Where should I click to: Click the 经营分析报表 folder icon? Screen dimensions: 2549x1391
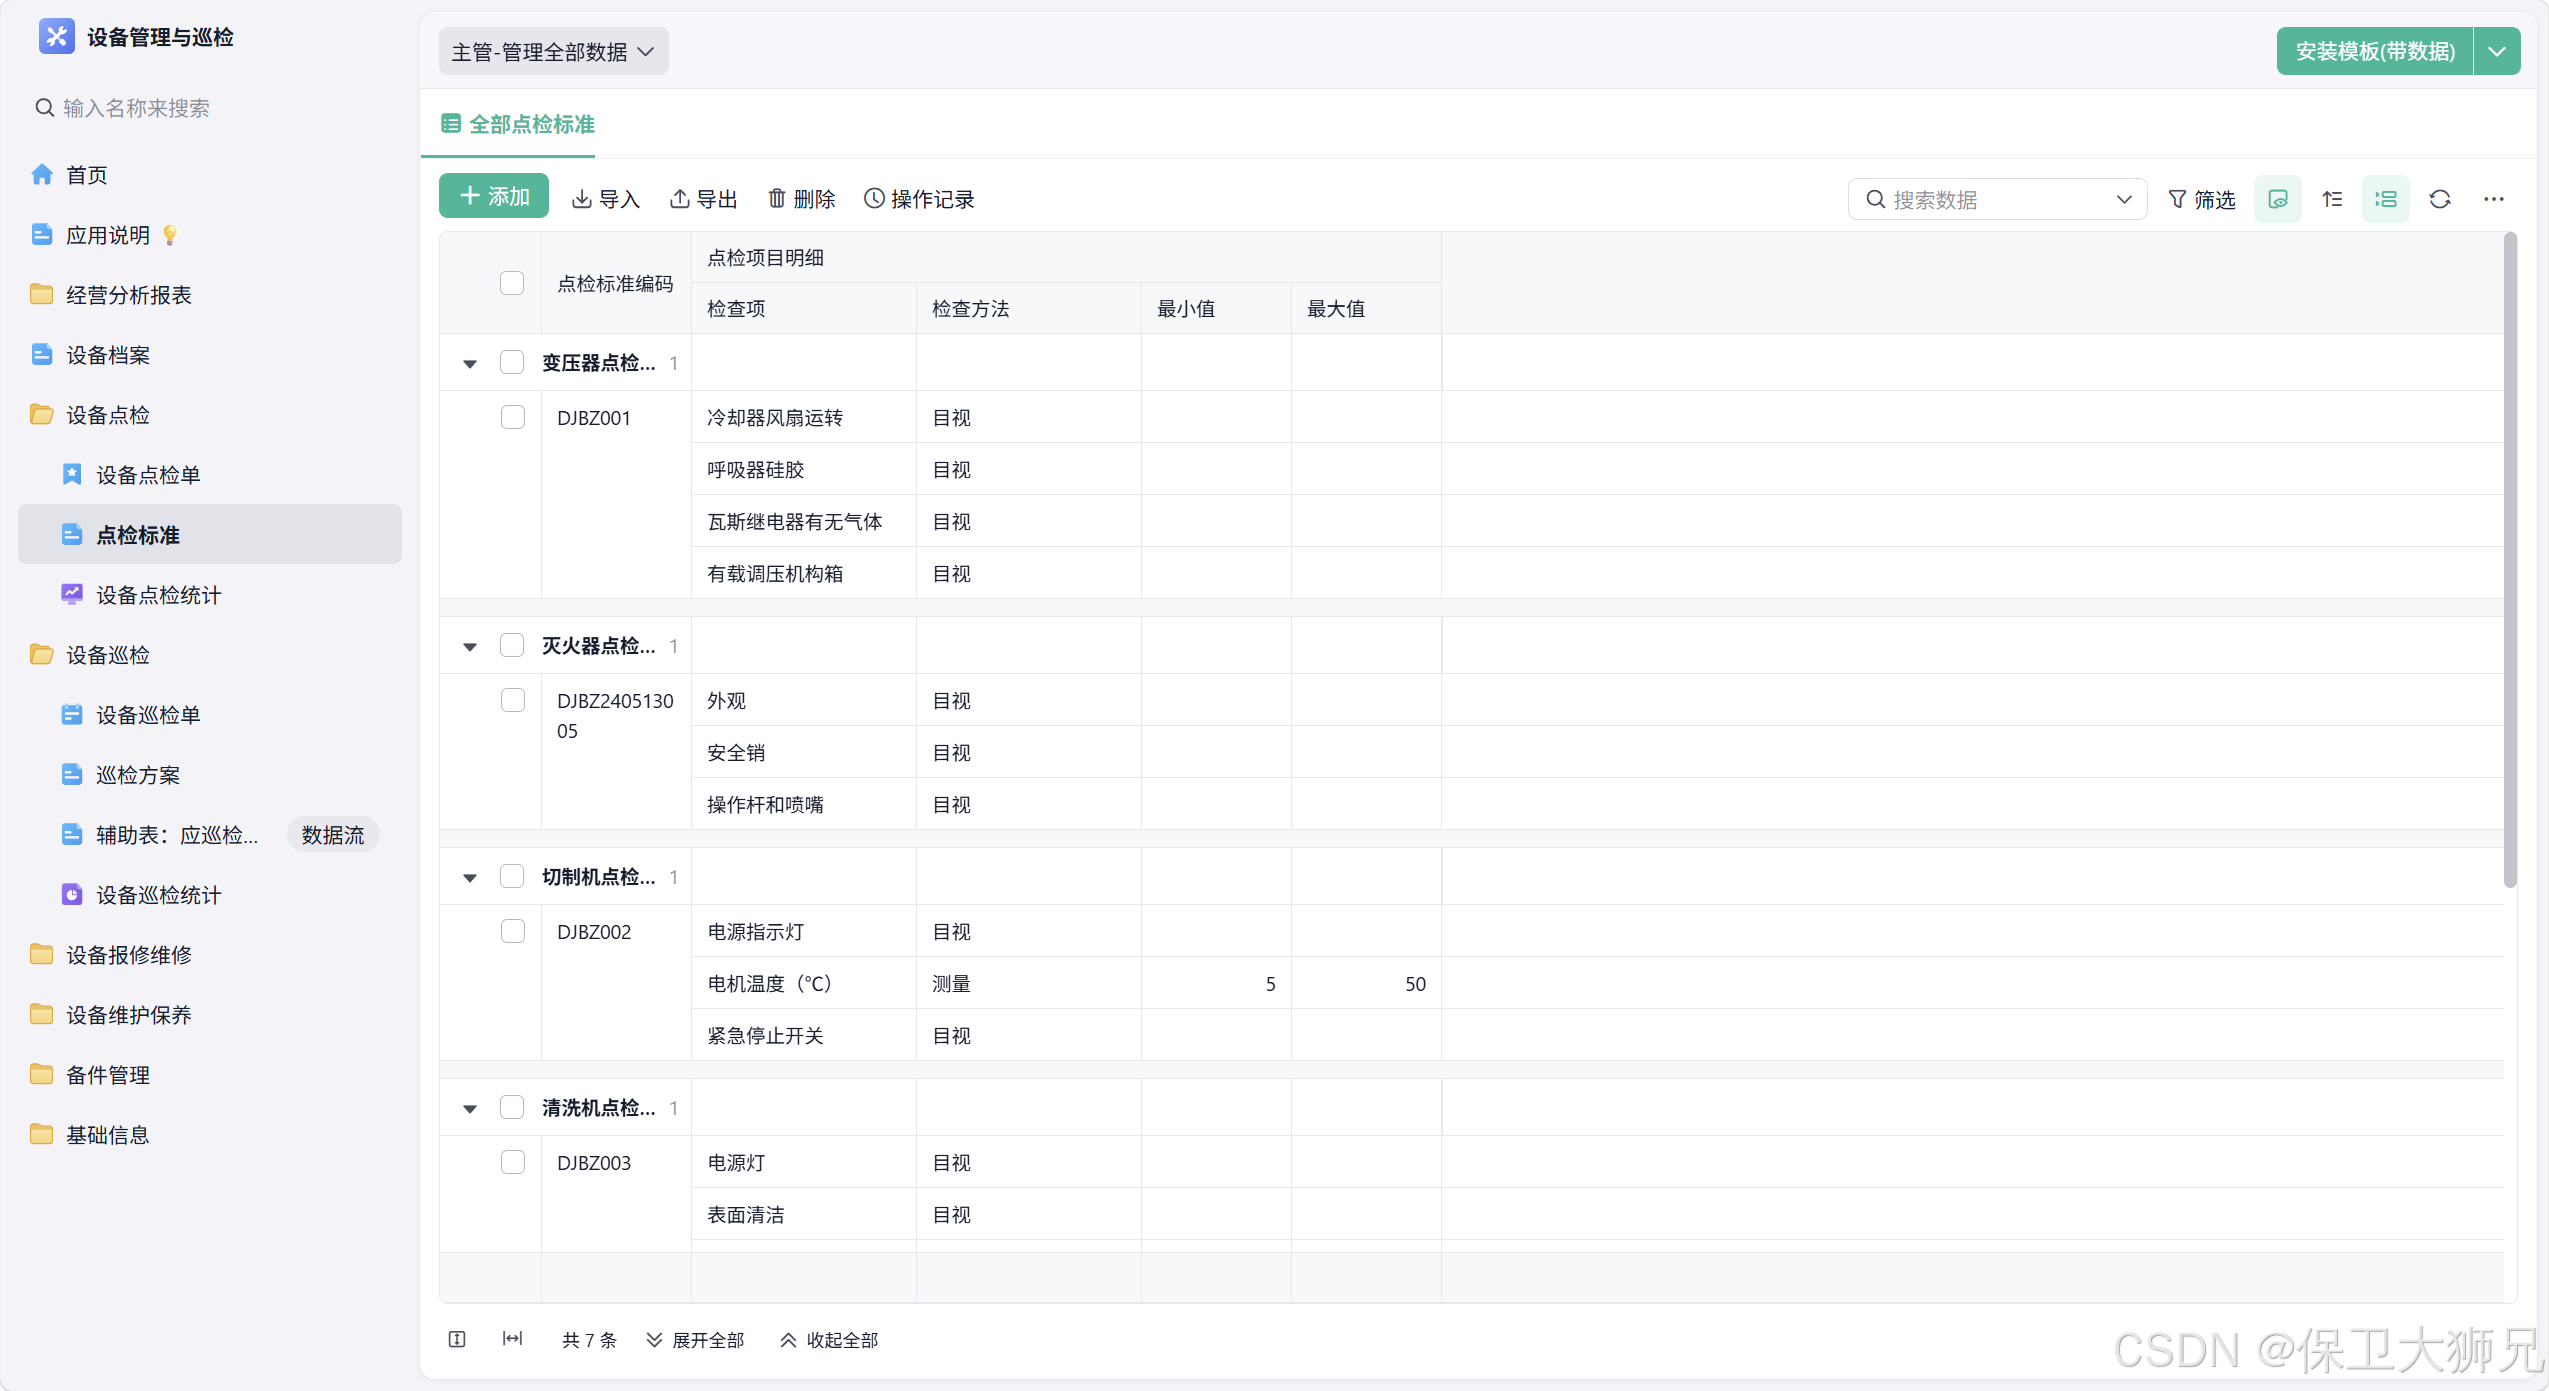coord(42,295)
